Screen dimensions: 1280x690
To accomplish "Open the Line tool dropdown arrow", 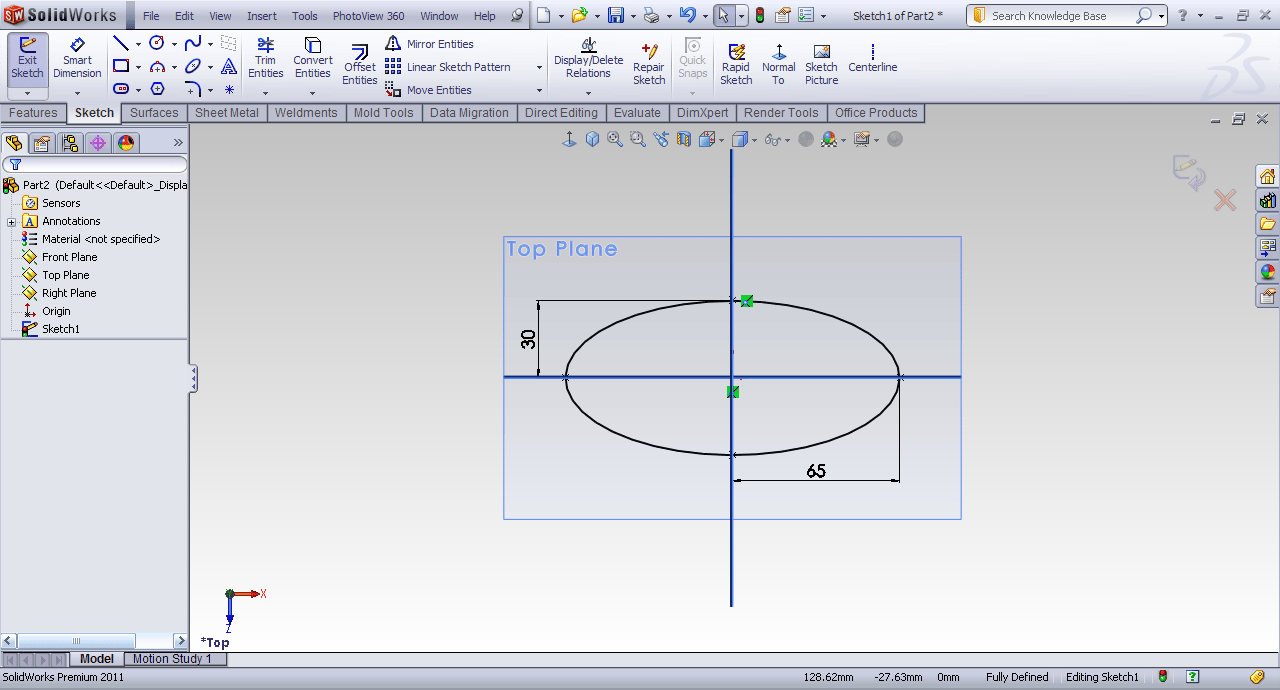I will click(x=138, y=44).
